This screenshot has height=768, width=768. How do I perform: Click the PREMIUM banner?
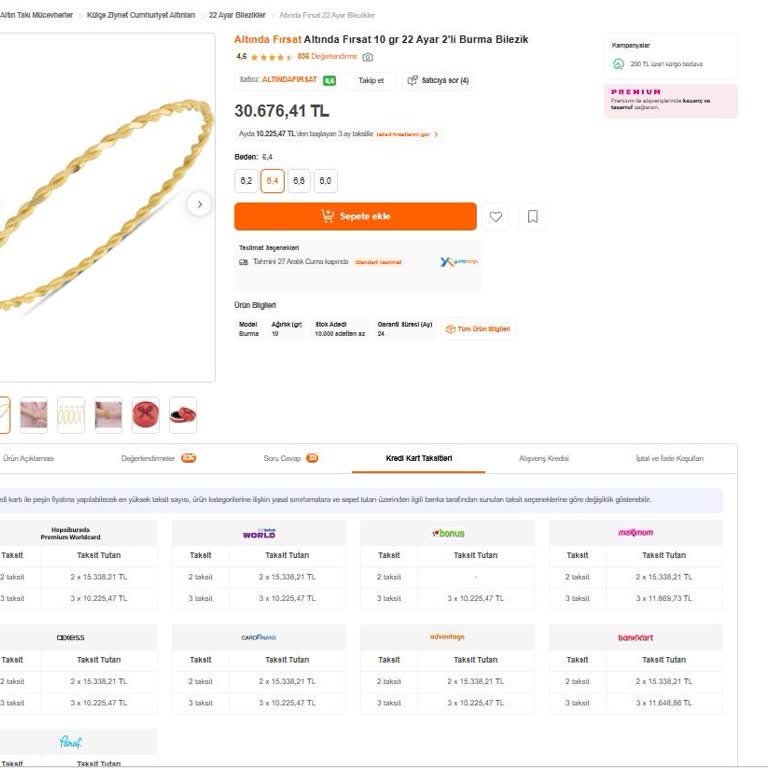(x=670, y=101)
